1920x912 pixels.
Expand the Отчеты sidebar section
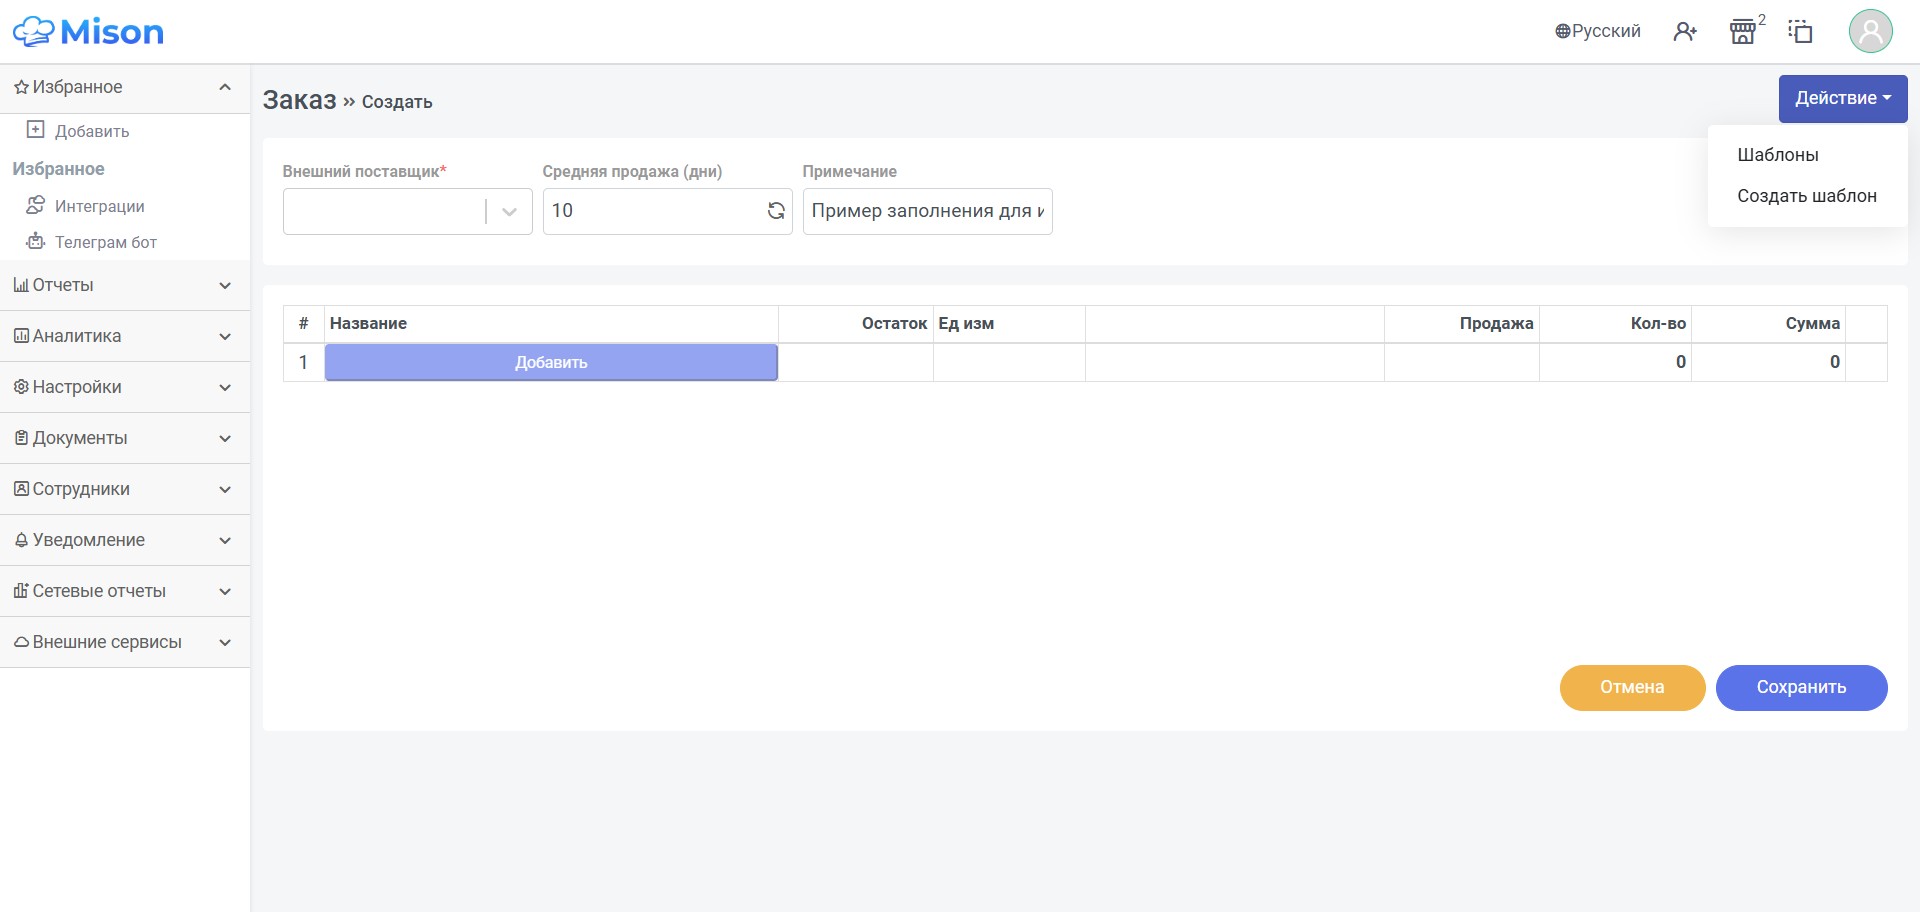pos(125,285)
